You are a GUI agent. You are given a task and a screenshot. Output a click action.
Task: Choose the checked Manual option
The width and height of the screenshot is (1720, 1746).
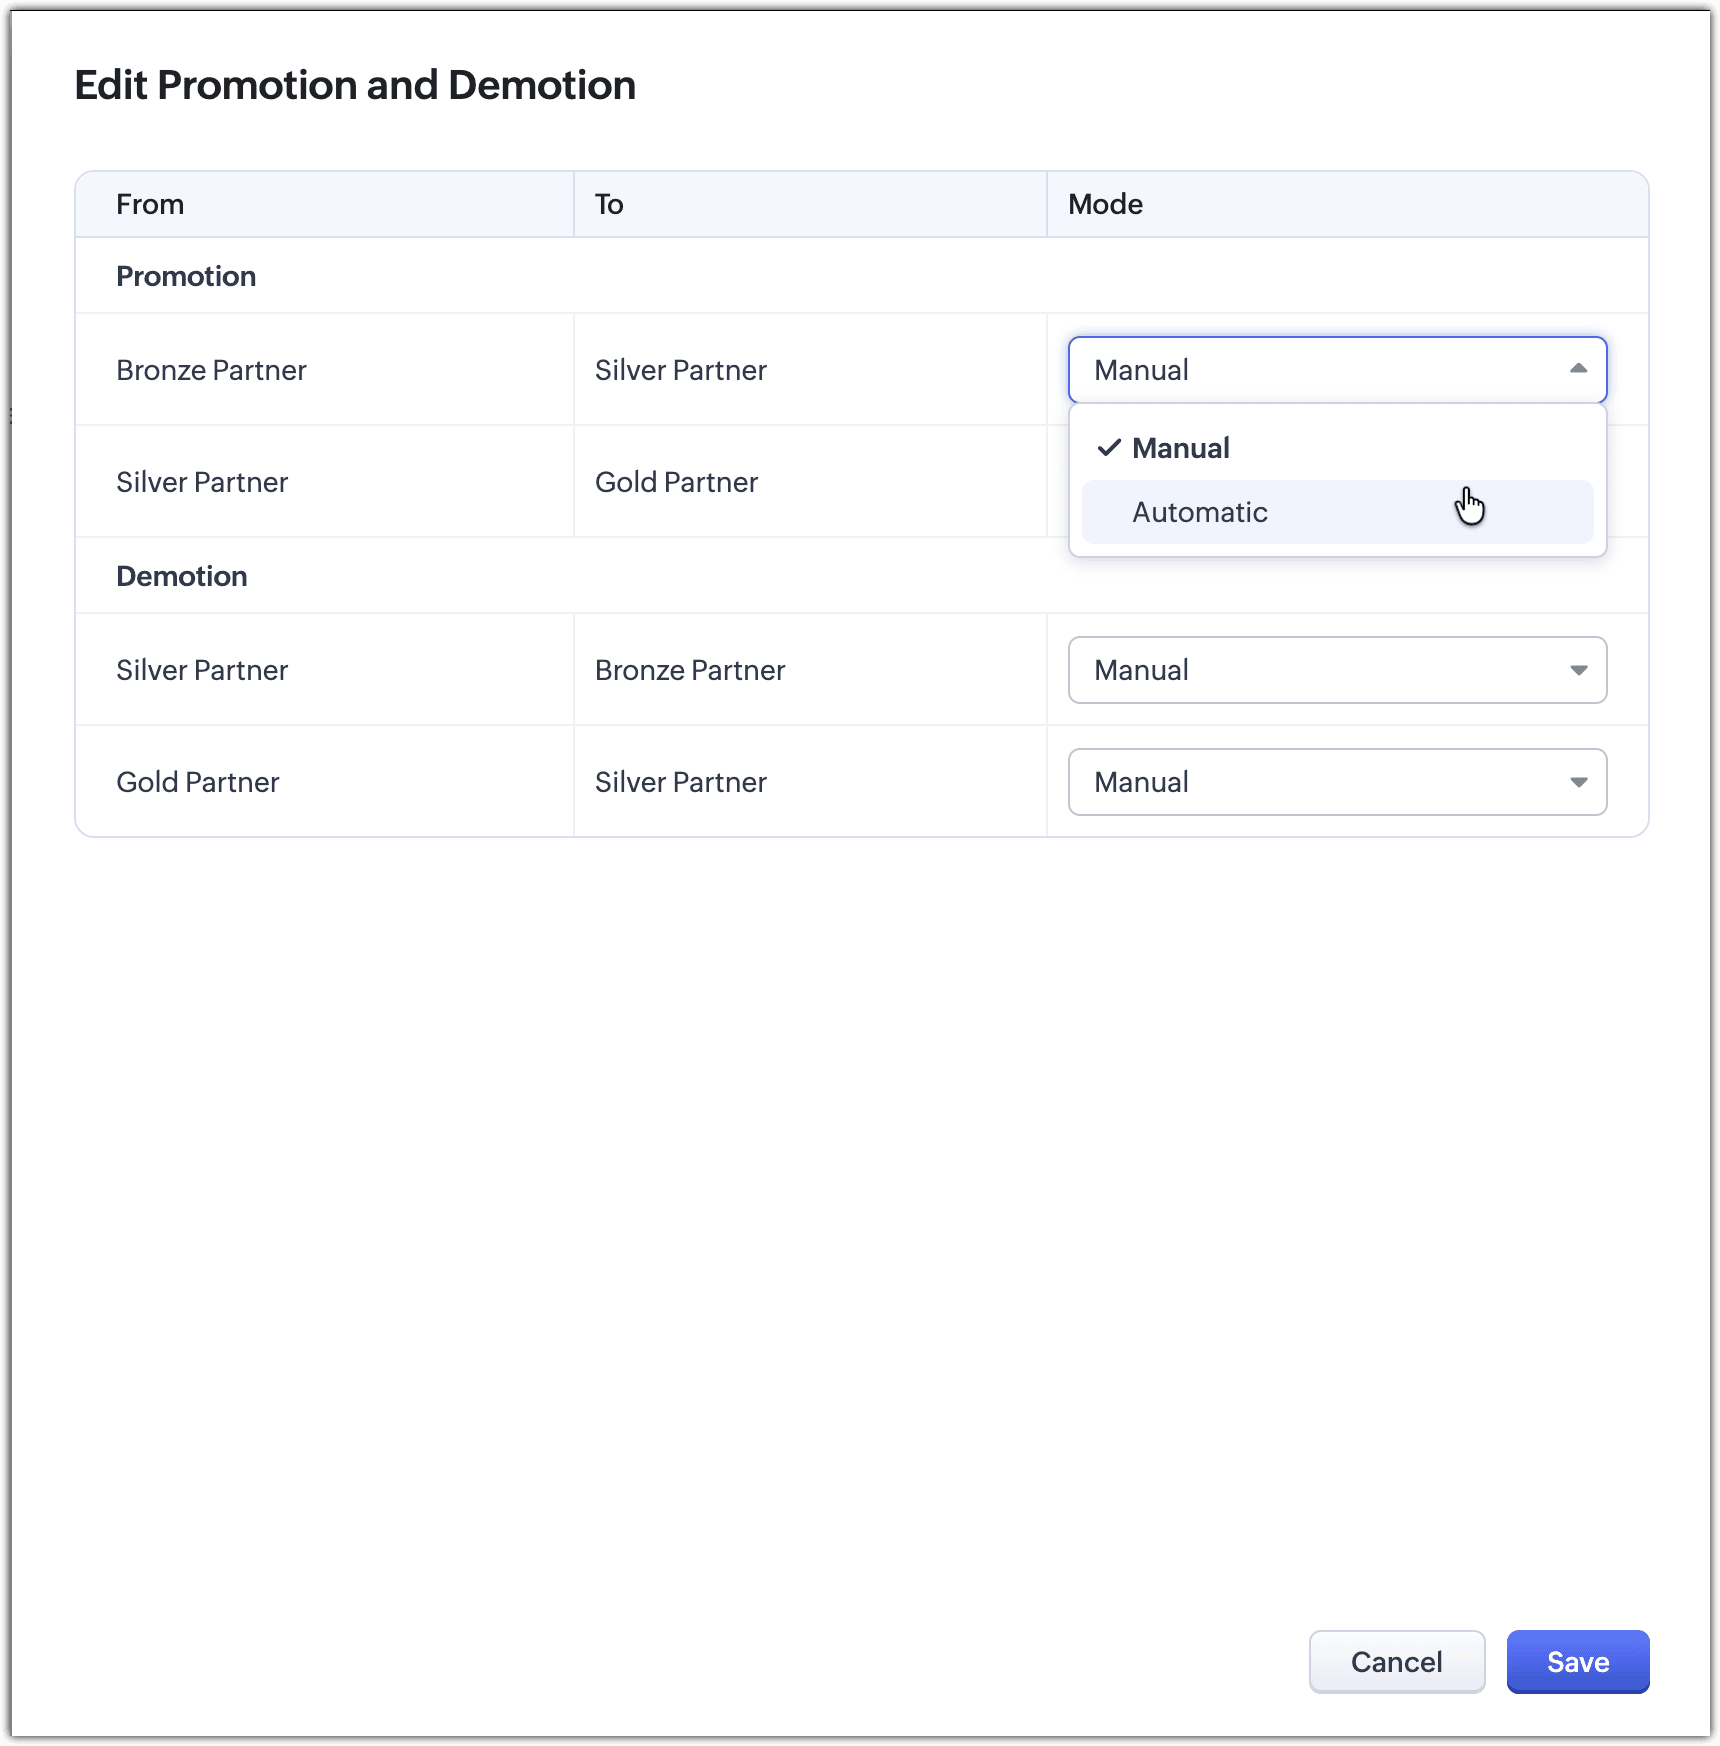coord(1337,448)
